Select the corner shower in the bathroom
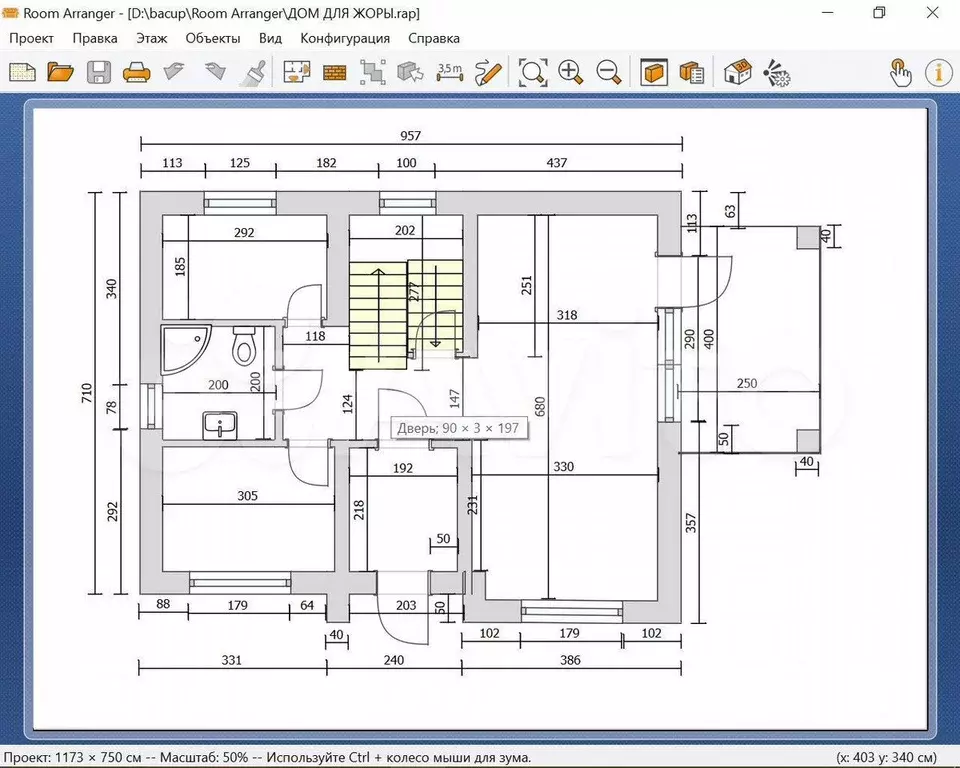The image size is (960, 768). click(185, 349)
